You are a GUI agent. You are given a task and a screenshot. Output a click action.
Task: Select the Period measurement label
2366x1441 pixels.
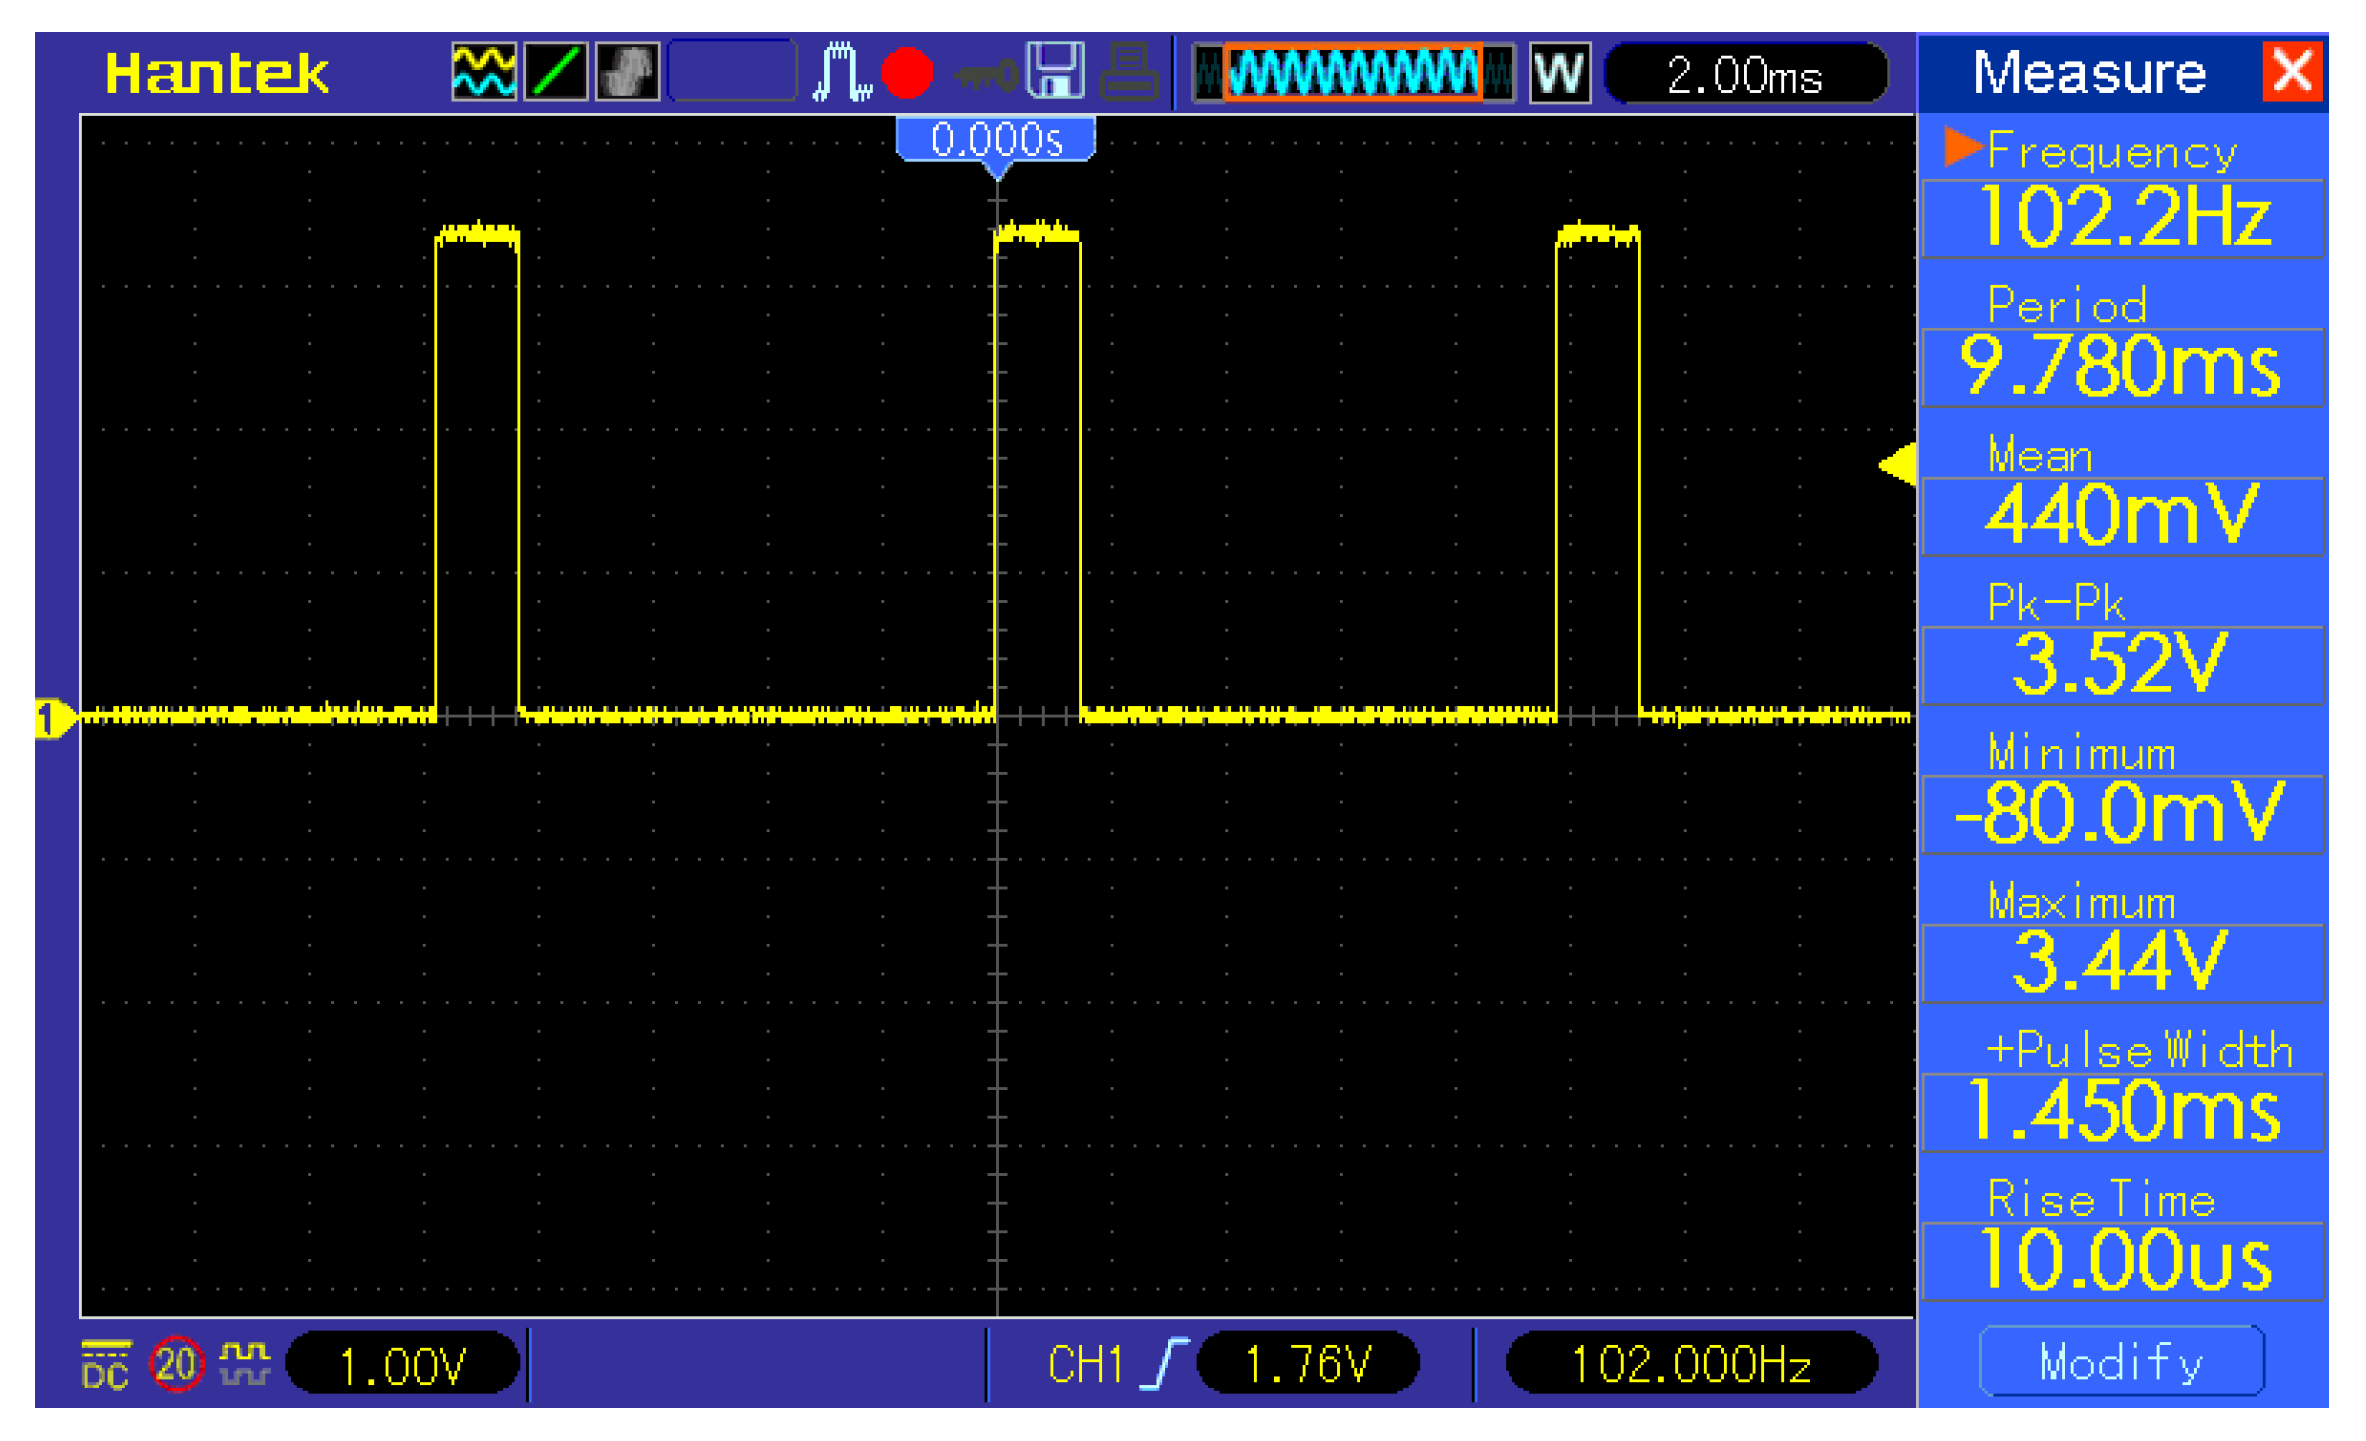(x=2066, y=304)
